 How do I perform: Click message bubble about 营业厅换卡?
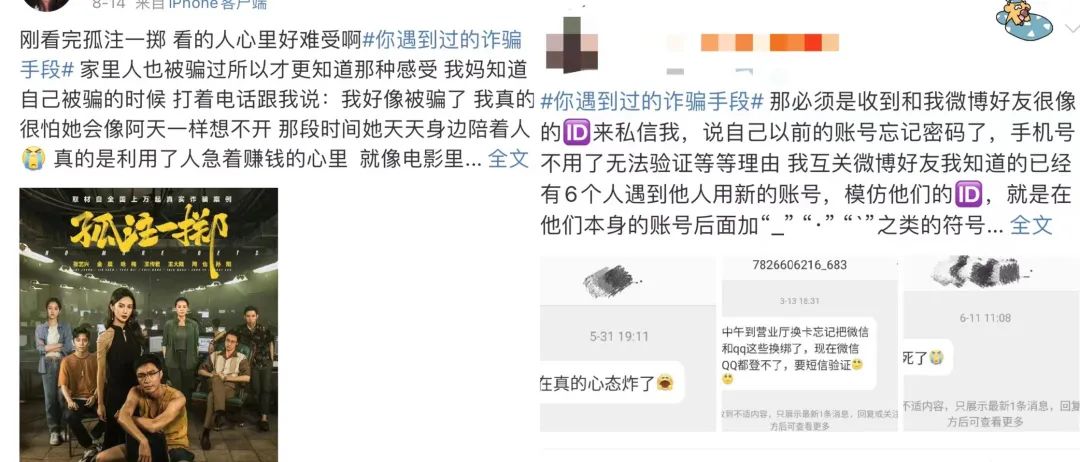pos(797,353)
